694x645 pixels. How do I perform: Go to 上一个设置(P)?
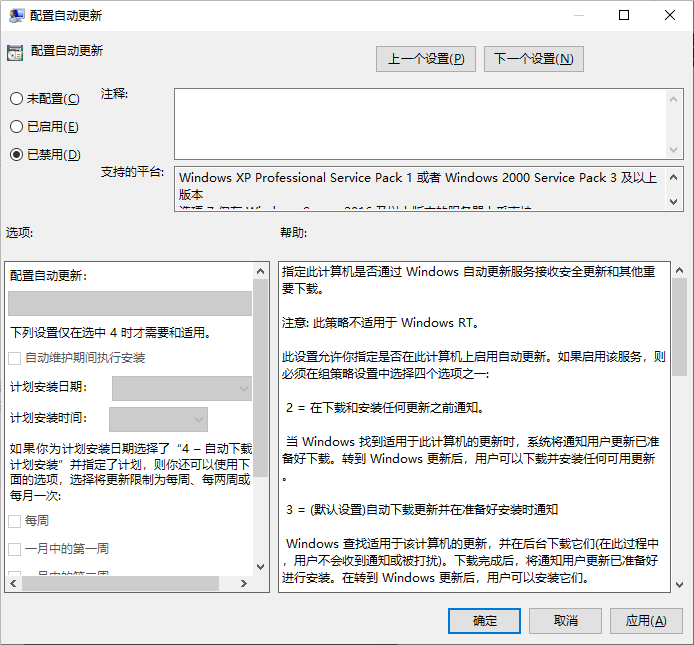(426, 59)
